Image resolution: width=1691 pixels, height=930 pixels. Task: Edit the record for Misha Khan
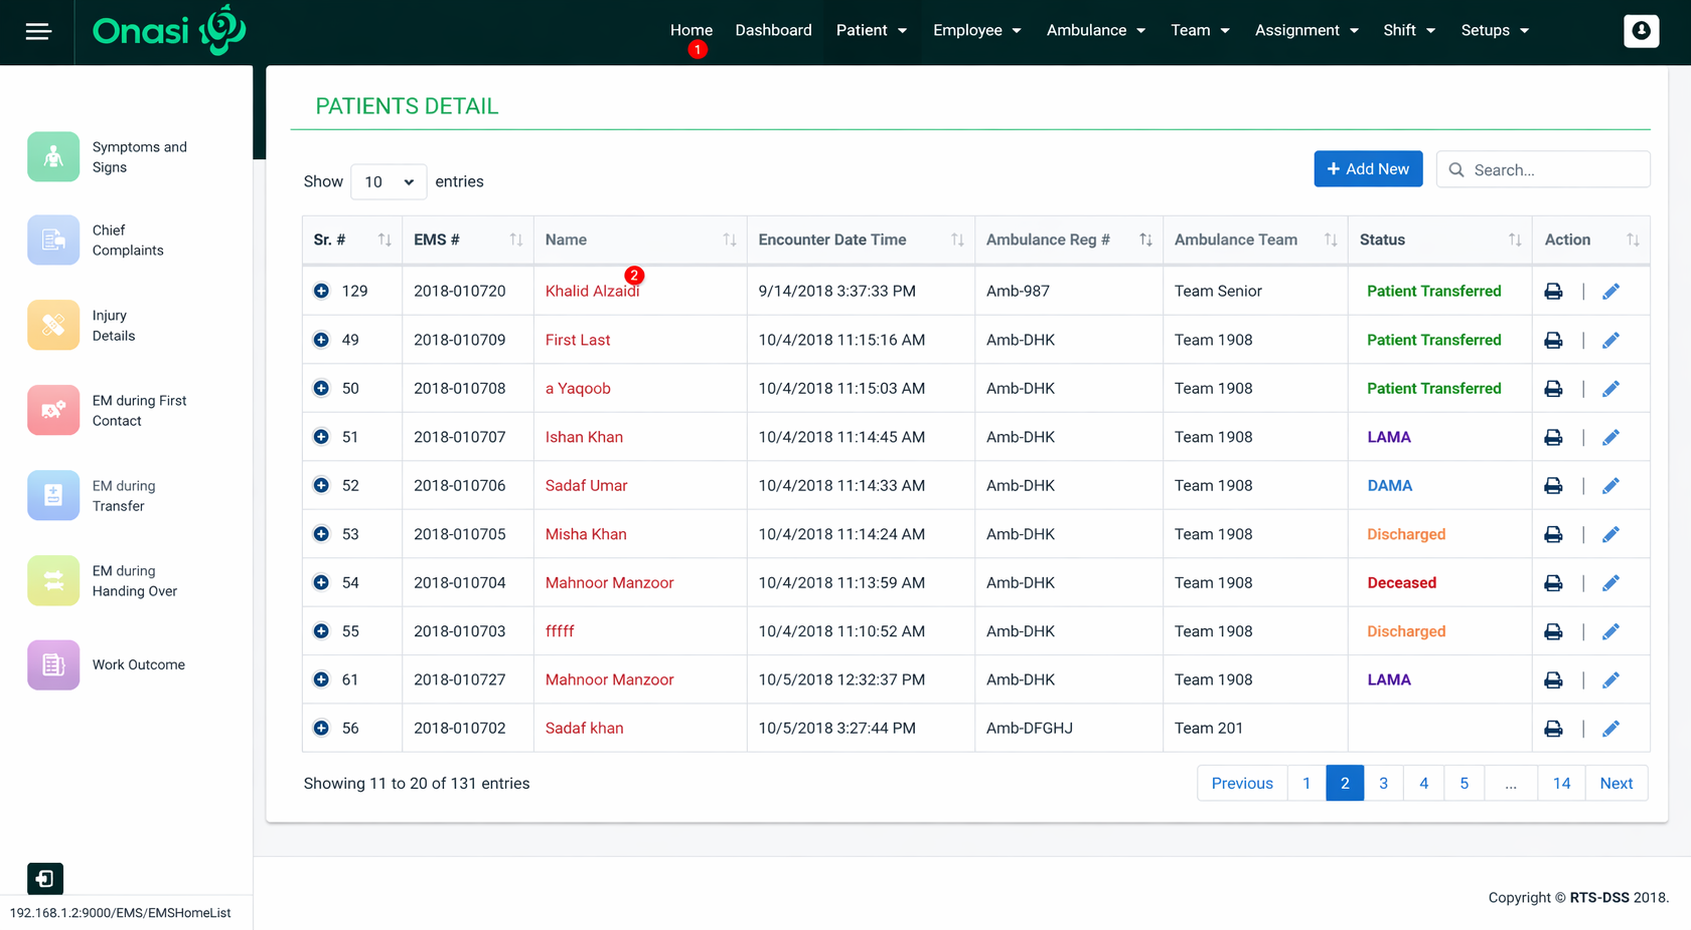pos(1611,533)
